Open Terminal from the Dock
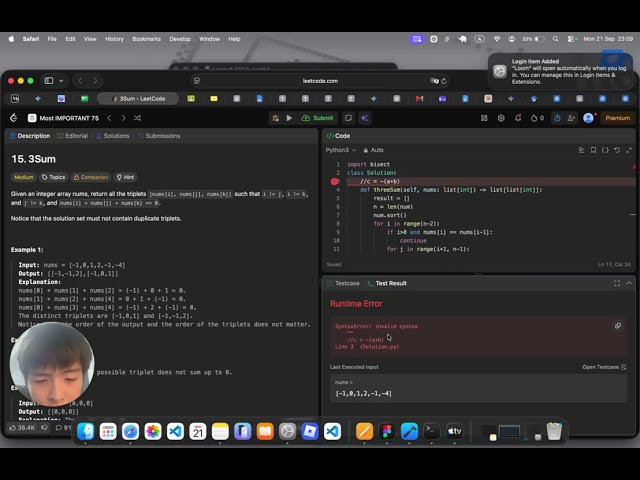640x480 pixels. pos(432,431)
